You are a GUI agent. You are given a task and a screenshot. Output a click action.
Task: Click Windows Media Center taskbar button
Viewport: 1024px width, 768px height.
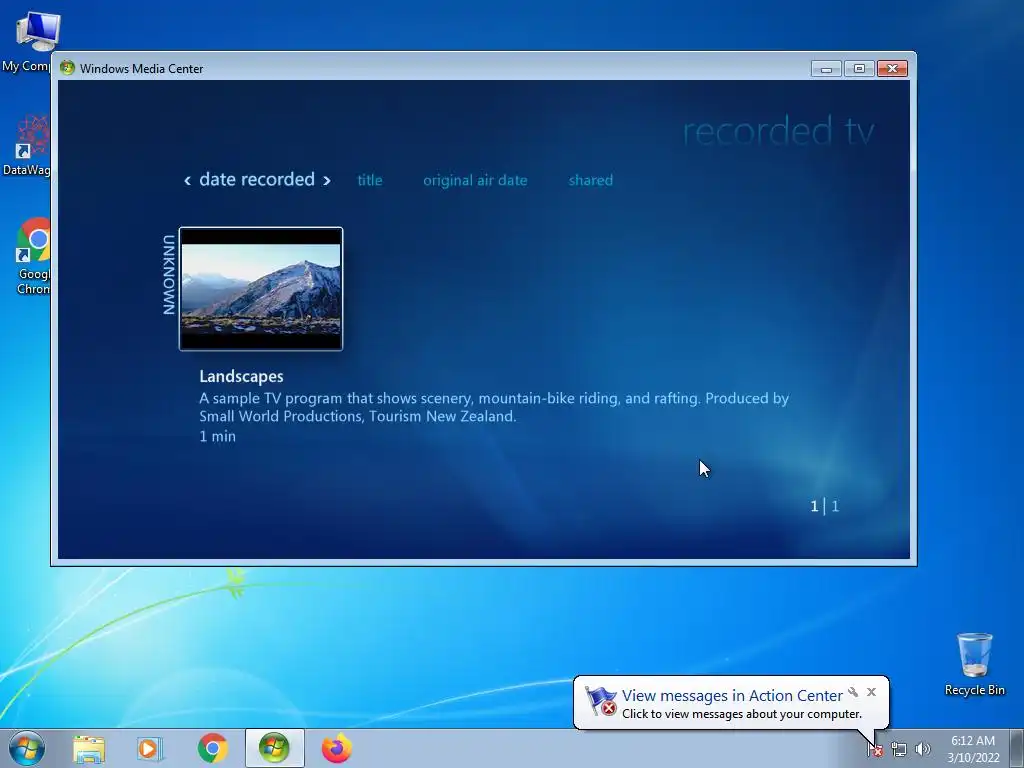click(274, 748)
